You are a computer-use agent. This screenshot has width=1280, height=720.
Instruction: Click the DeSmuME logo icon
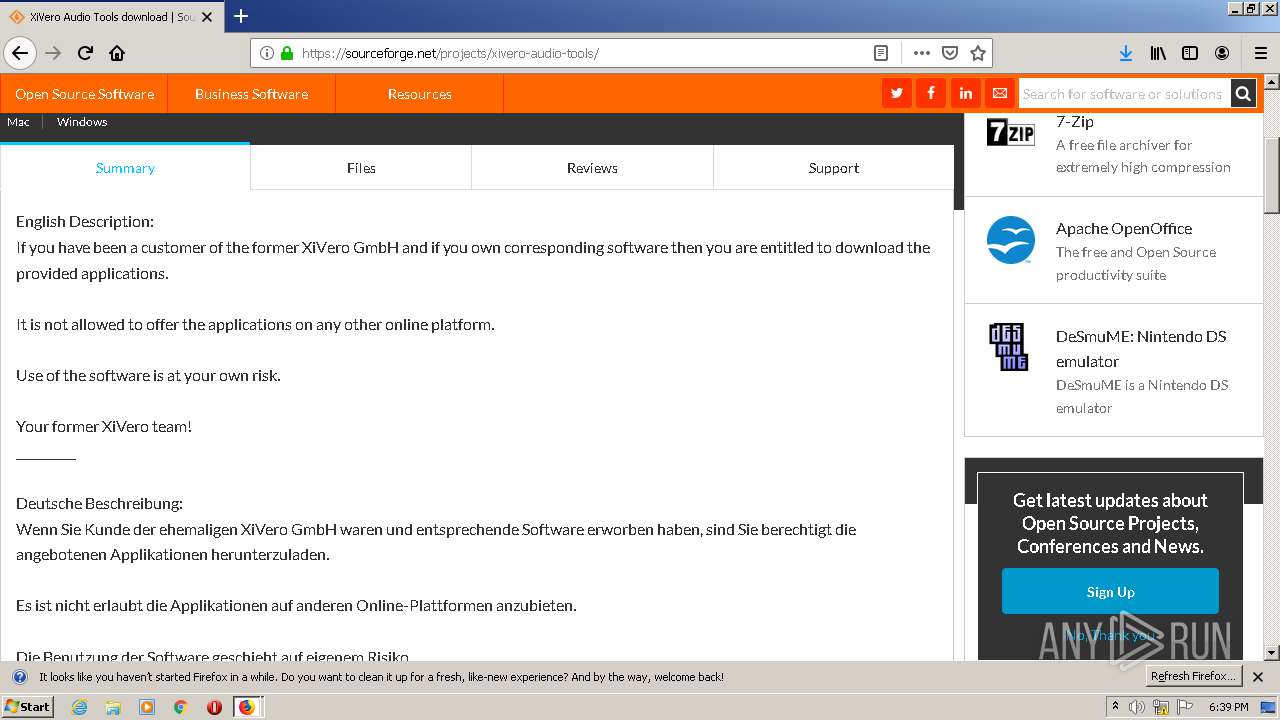point(1008,347)
